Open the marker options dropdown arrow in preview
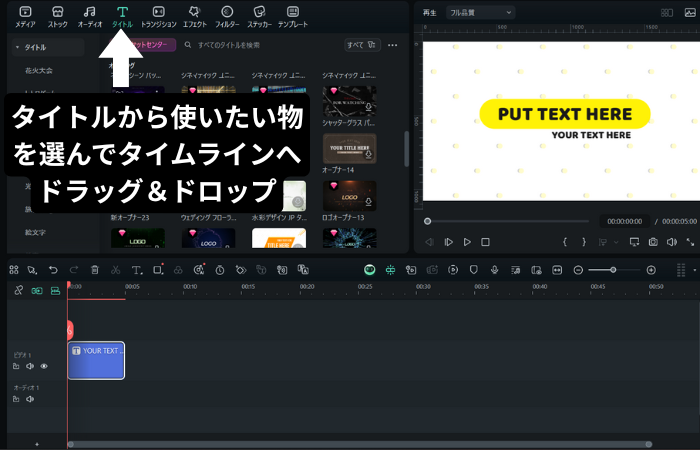Screen dimensions: 700x450 (616, 242)
